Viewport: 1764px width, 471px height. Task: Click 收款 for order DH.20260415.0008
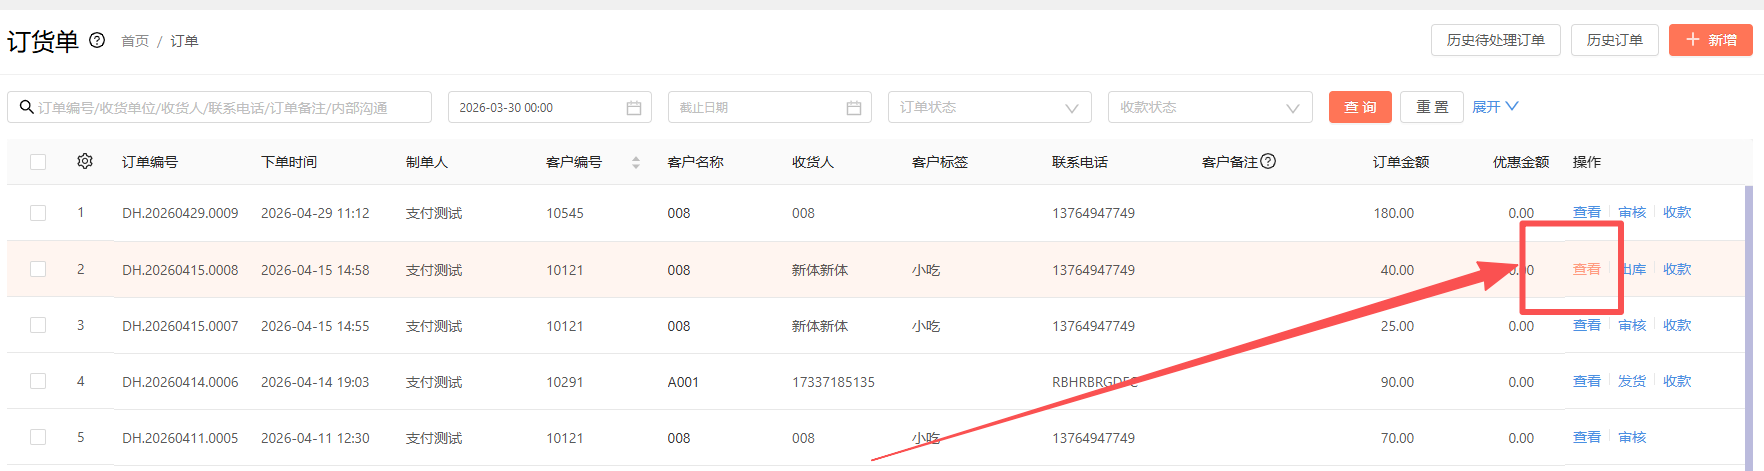(x=1677, y=269)
